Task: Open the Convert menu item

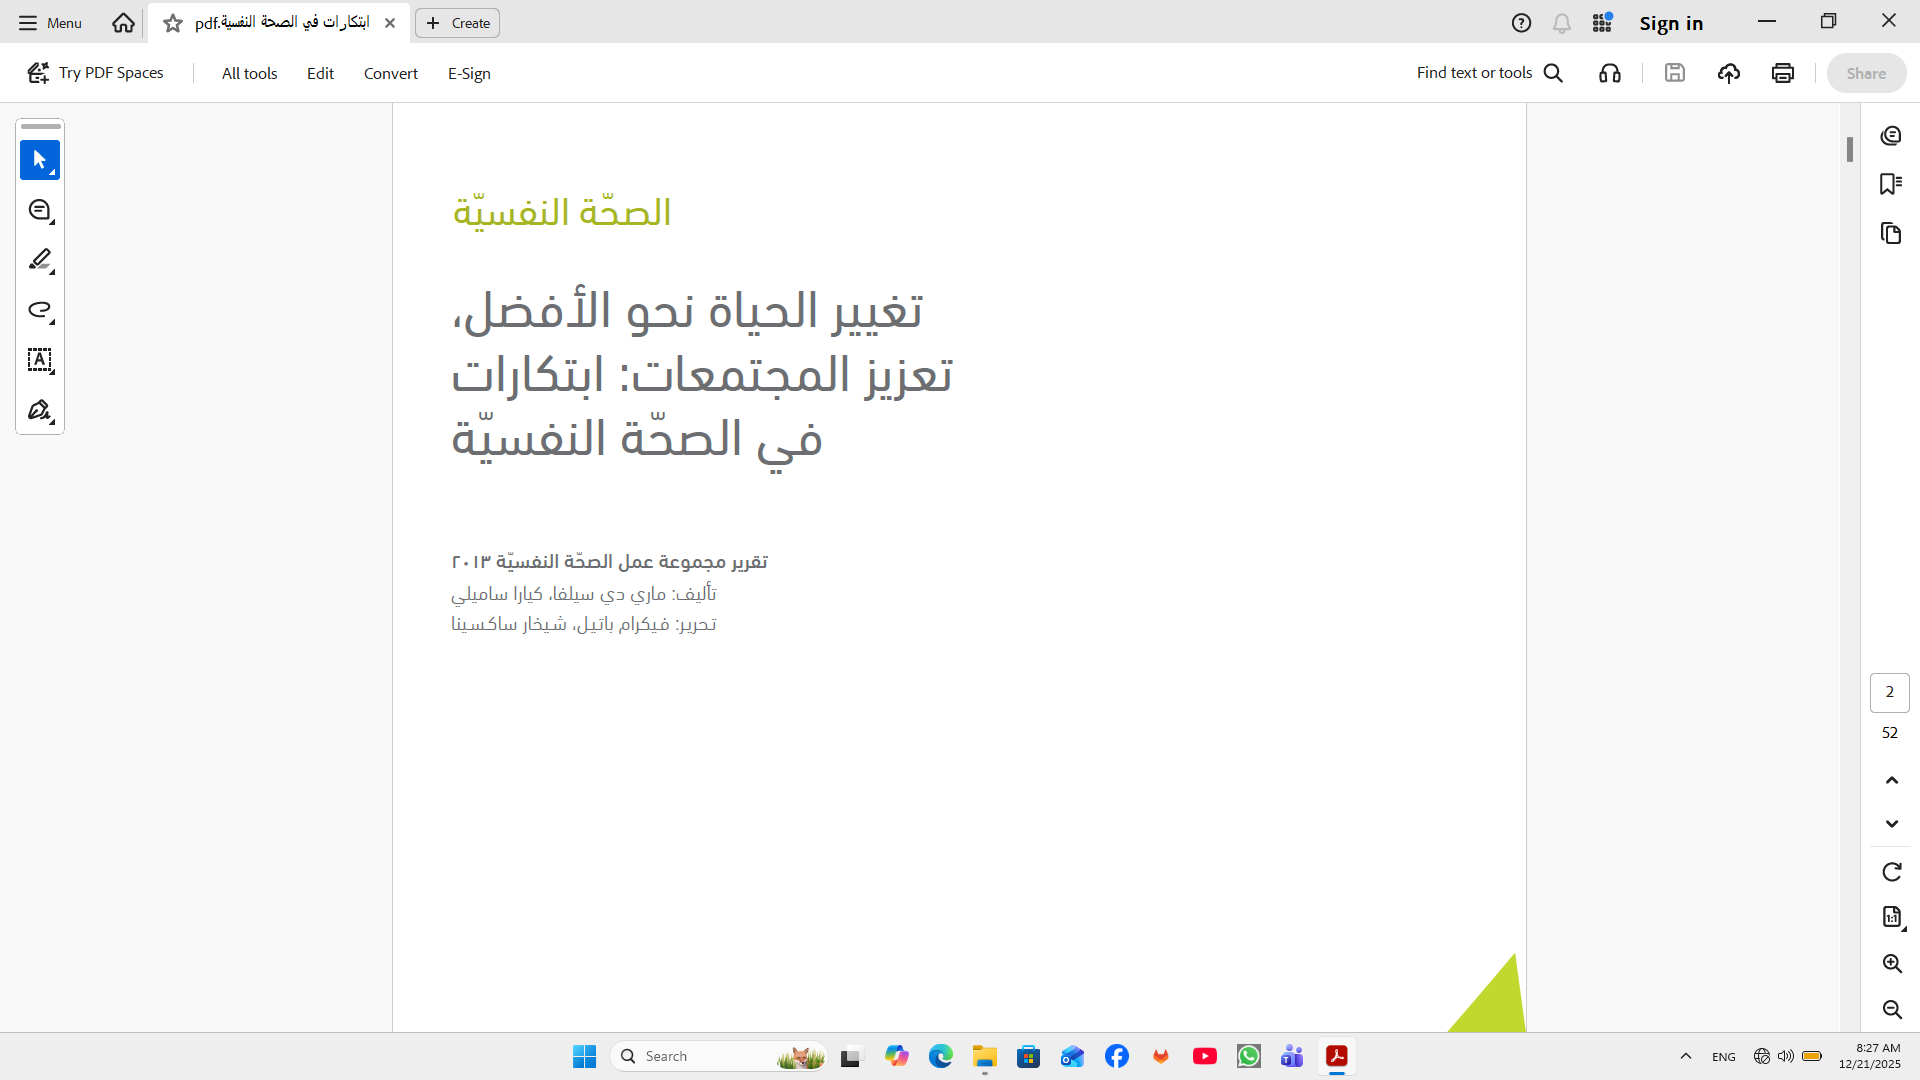Action: pyautogui.click(x=391, y=73)
